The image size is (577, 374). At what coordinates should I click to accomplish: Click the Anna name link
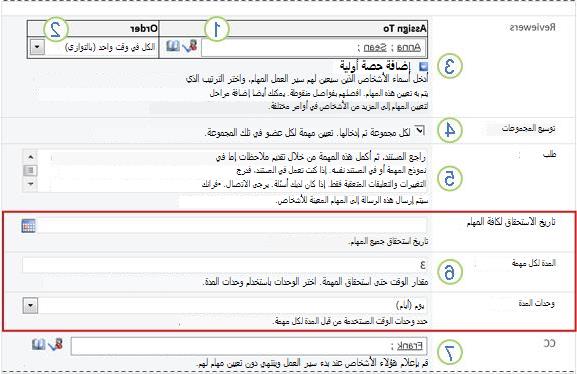click(408, 48)
